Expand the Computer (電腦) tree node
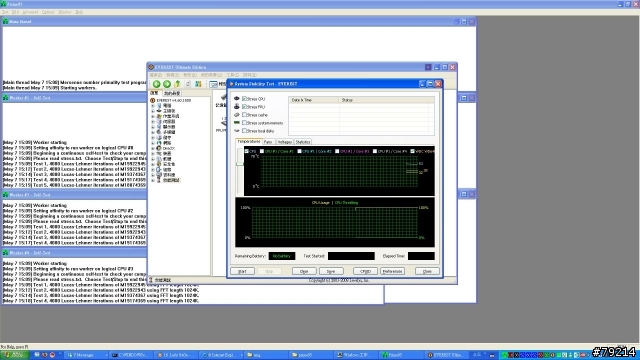This screenshot has width=640, height=360. [153, 106]
